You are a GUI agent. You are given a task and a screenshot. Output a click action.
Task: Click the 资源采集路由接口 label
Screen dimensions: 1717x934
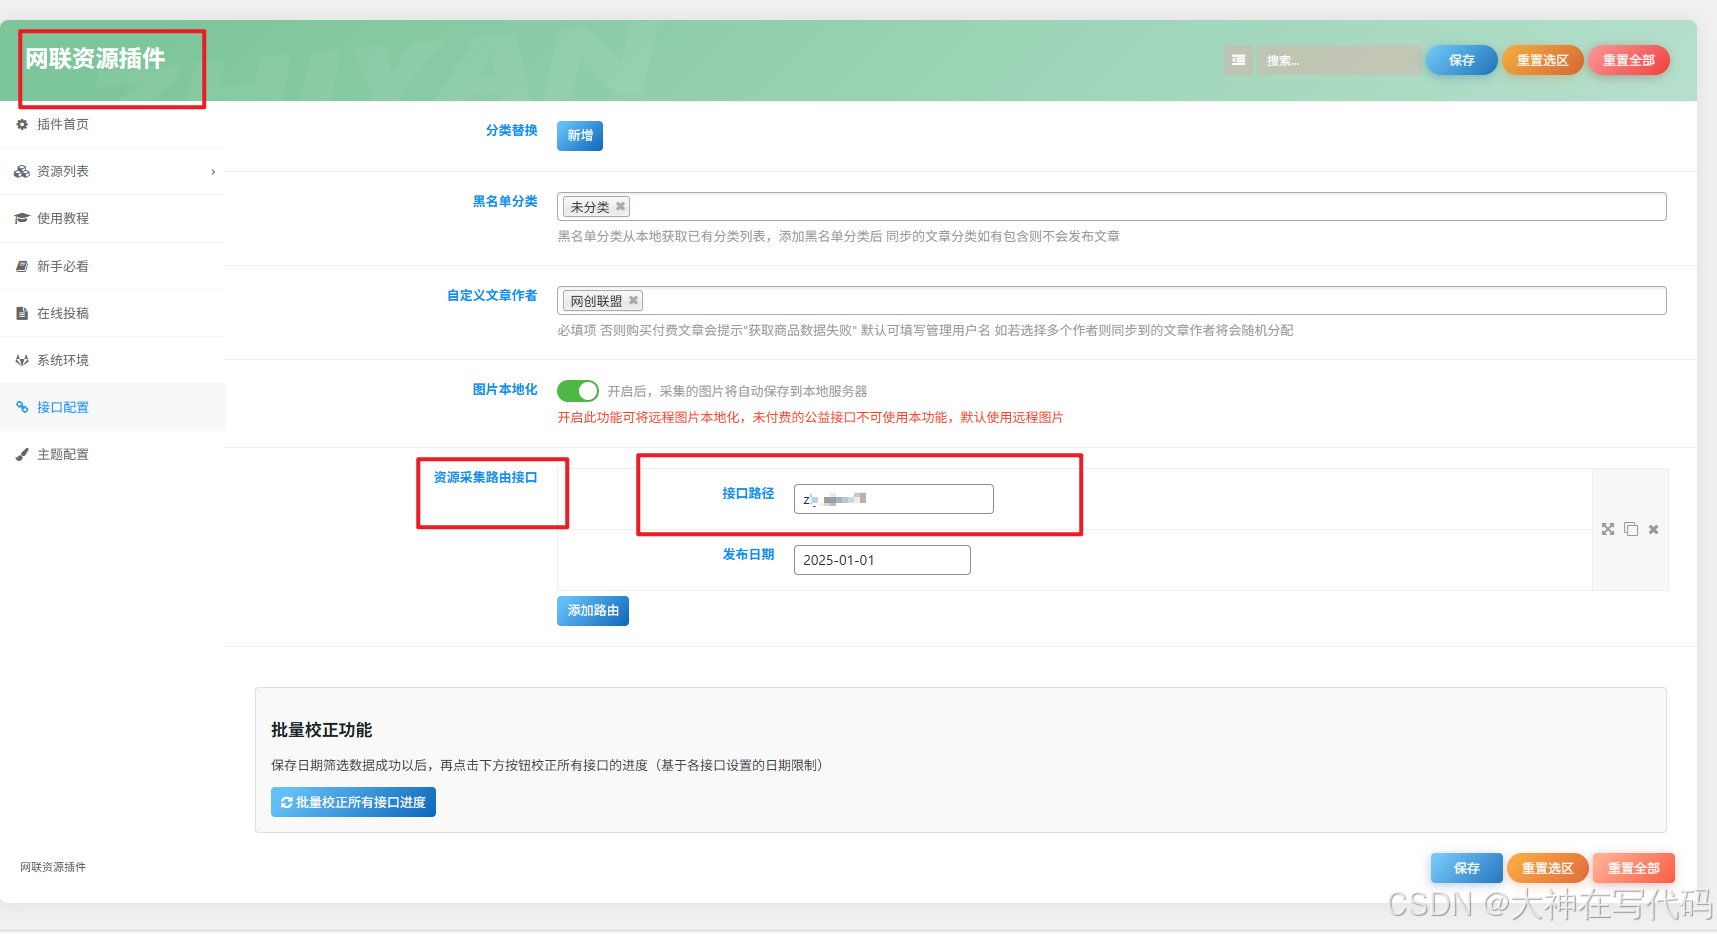click(x=485, y=477)
